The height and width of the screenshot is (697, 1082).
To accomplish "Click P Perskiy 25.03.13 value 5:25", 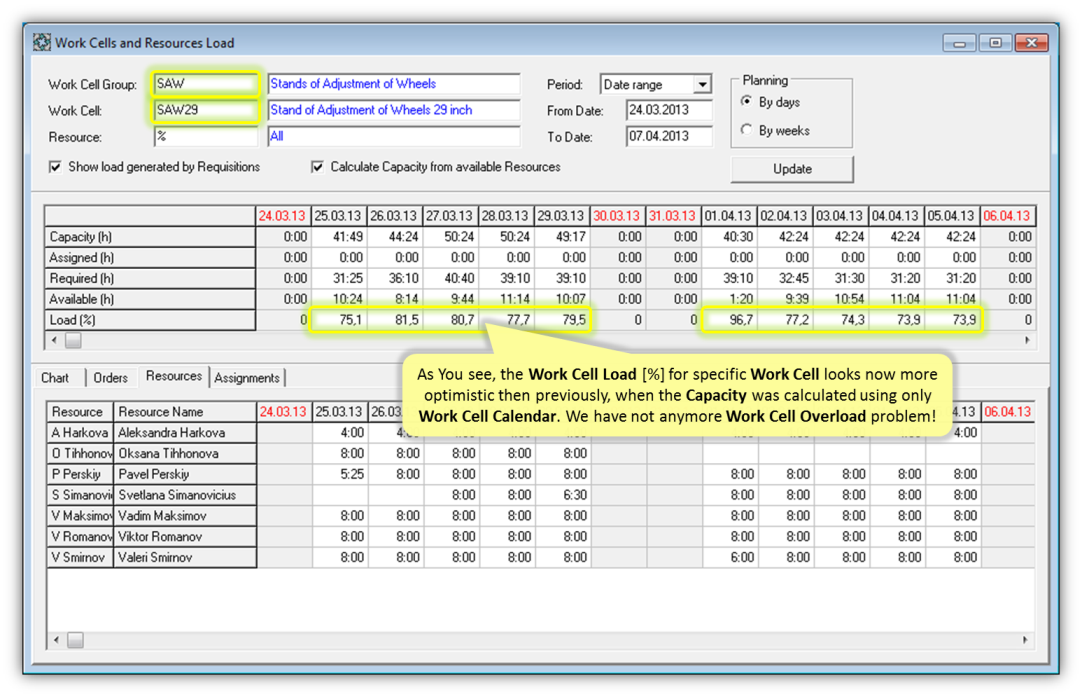I will coord(340,474).
